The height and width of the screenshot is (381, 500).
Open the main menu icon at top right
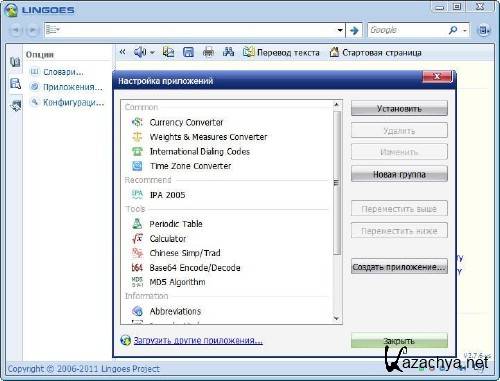tap(484, 31)
